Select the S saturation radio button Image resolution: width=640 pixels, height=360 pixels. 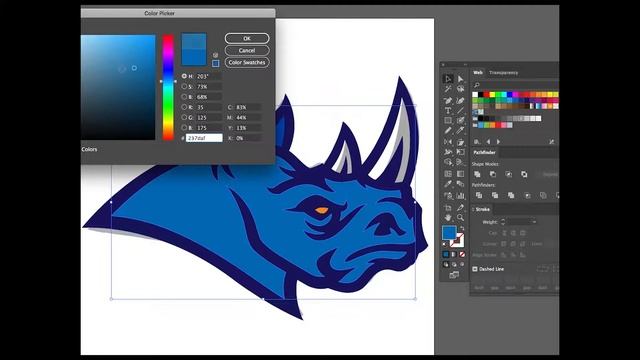point(184,87)
